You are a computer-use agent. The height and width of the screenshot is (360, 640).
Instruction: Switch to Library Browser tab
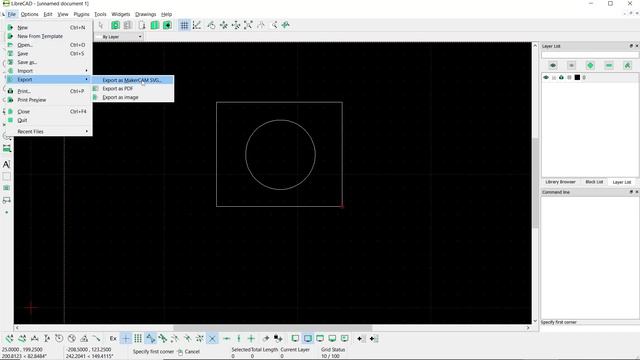pos(560,182)
